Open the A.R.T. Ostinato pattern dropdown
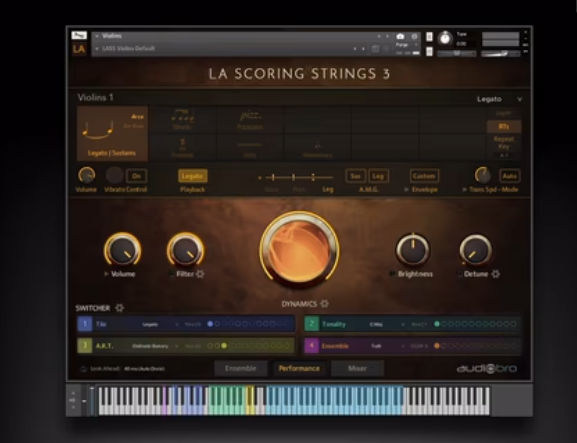The width and height of the screenshot is (577, 443). (155, 346)
